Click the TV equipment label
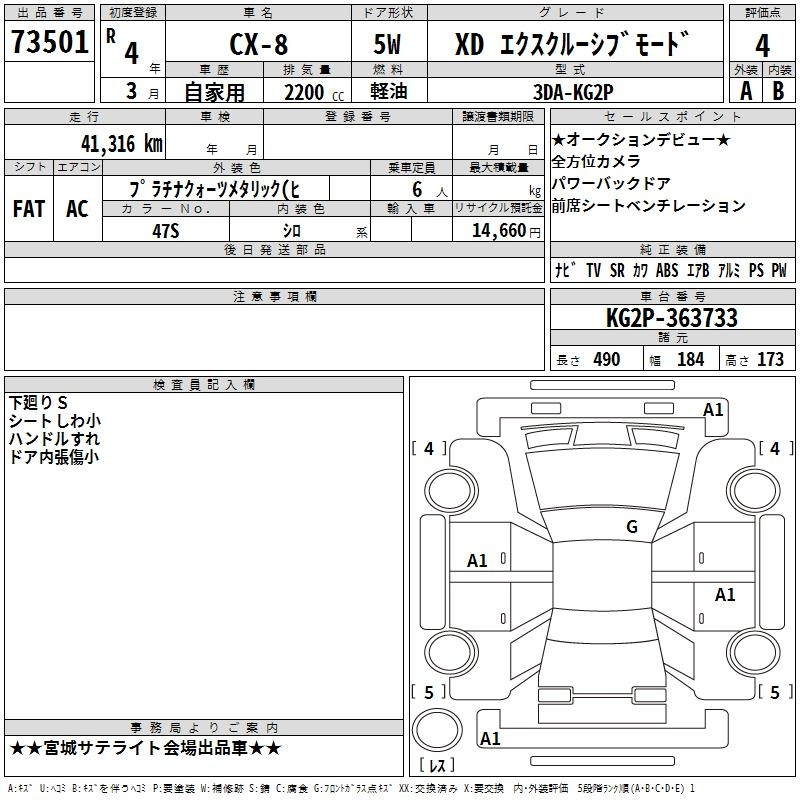This screenshot has height=800, width=800. [x=593, y=271]
